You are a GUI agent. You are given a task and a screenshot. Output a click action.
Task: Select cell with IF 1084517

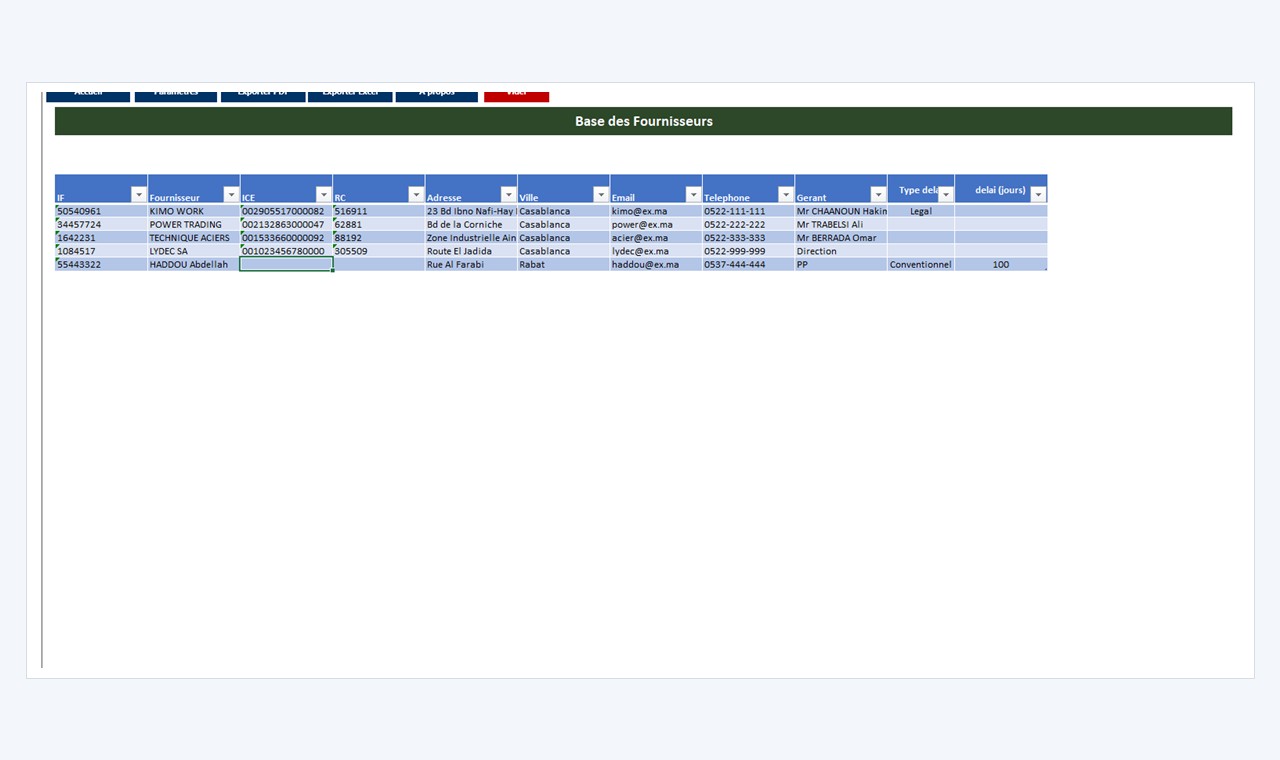pyautogui.click(x=101, y=251)
